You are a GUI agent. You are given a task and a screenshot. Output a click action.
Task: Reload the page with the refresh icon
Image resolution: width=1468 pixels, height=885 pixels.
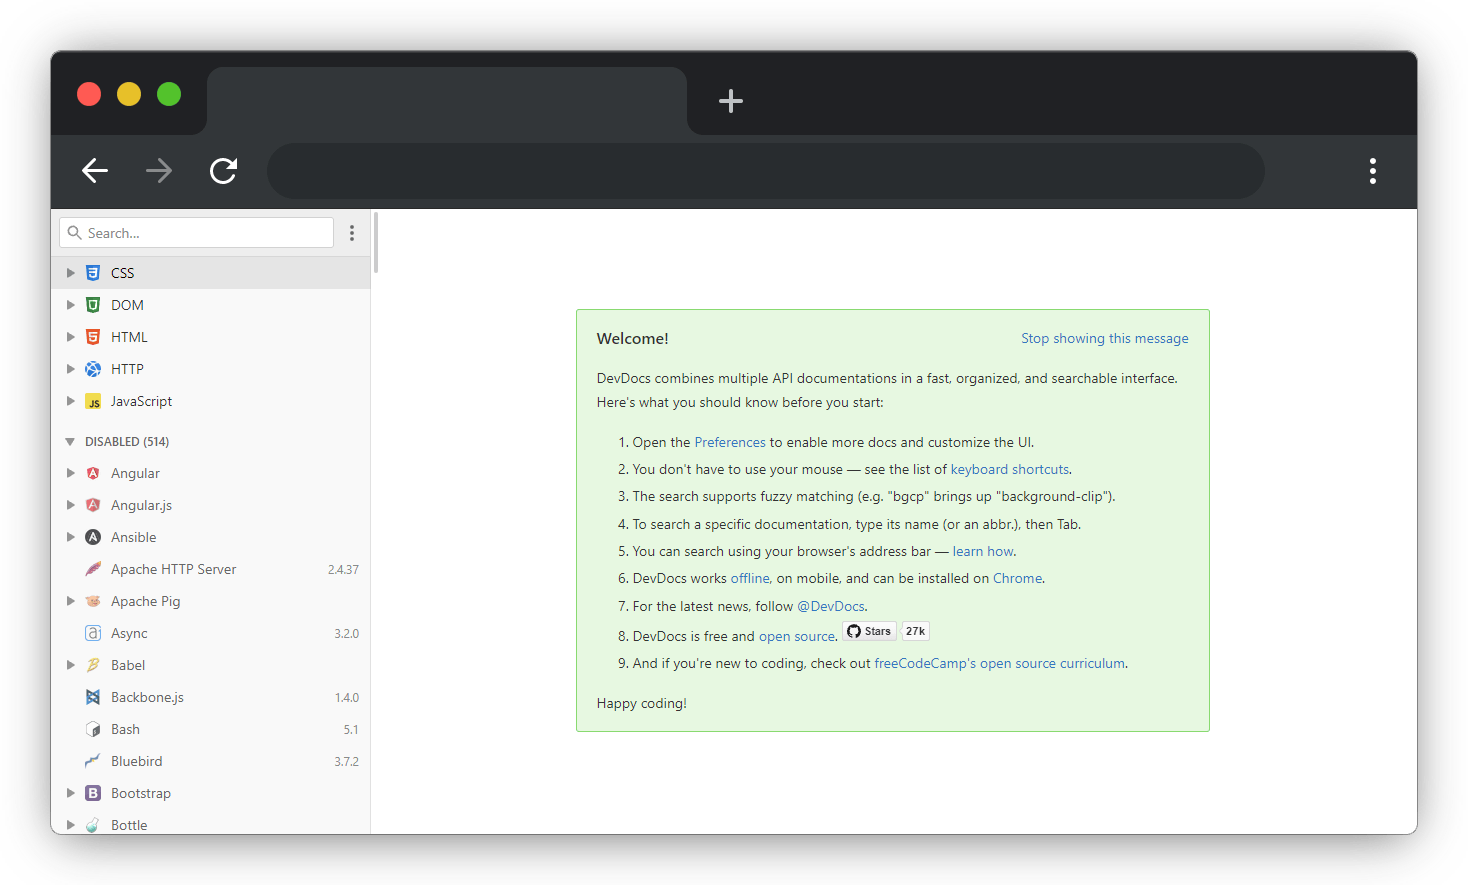pos(223,171)
